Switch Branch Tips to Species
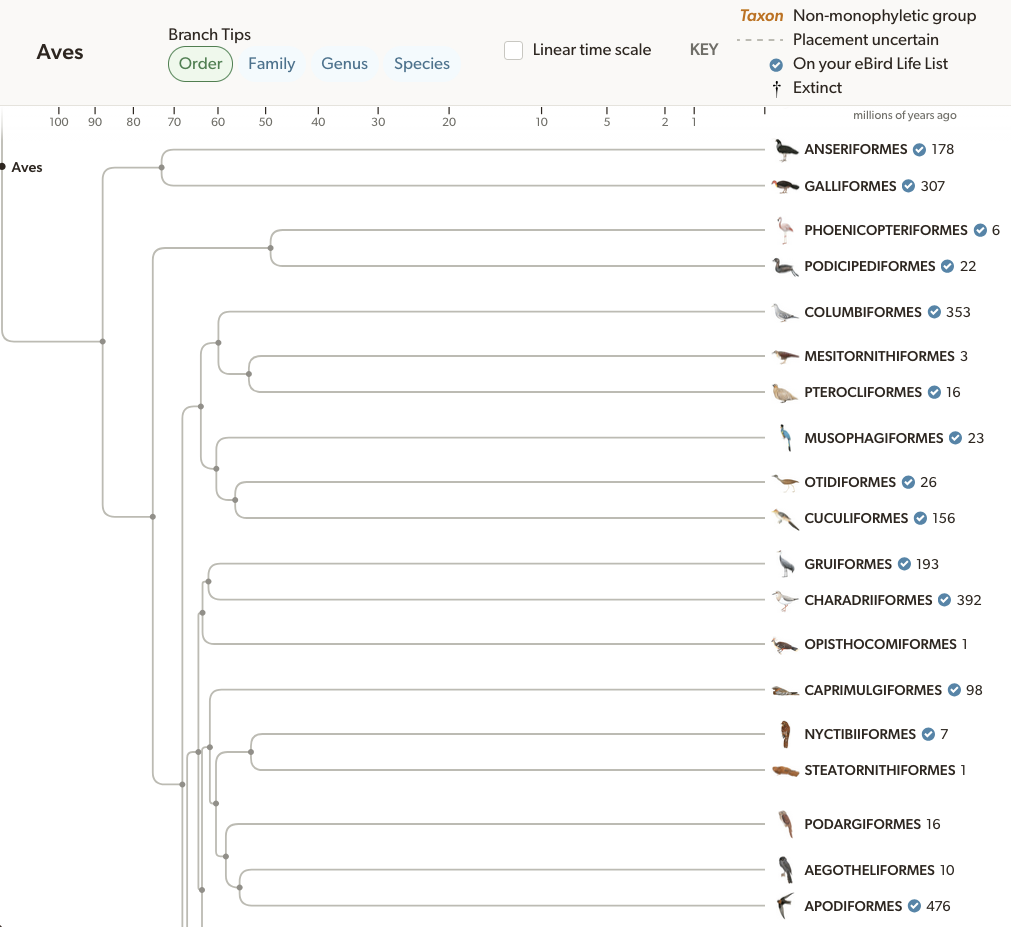Screen dimensions: 1011x927 [421, 63]
